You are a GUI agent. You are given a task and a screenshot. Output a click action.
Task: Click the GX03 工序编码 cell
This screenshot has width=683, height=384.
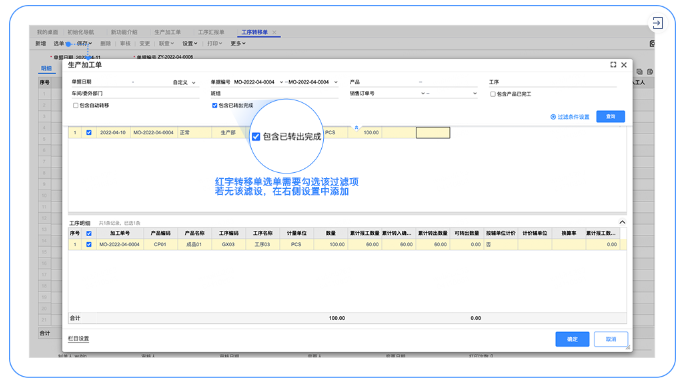(x=228, y=245)
